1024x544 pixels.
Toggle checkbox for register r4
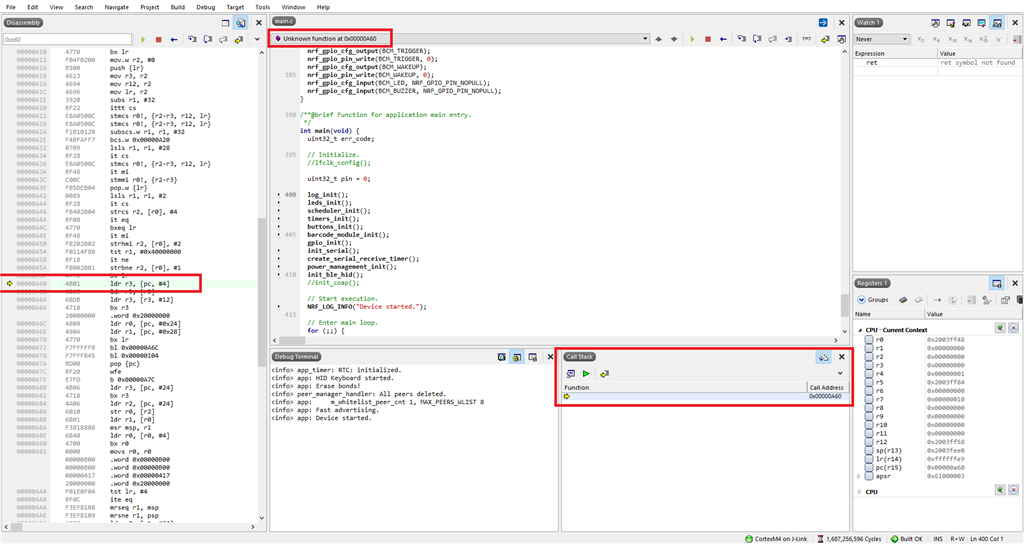869,374
